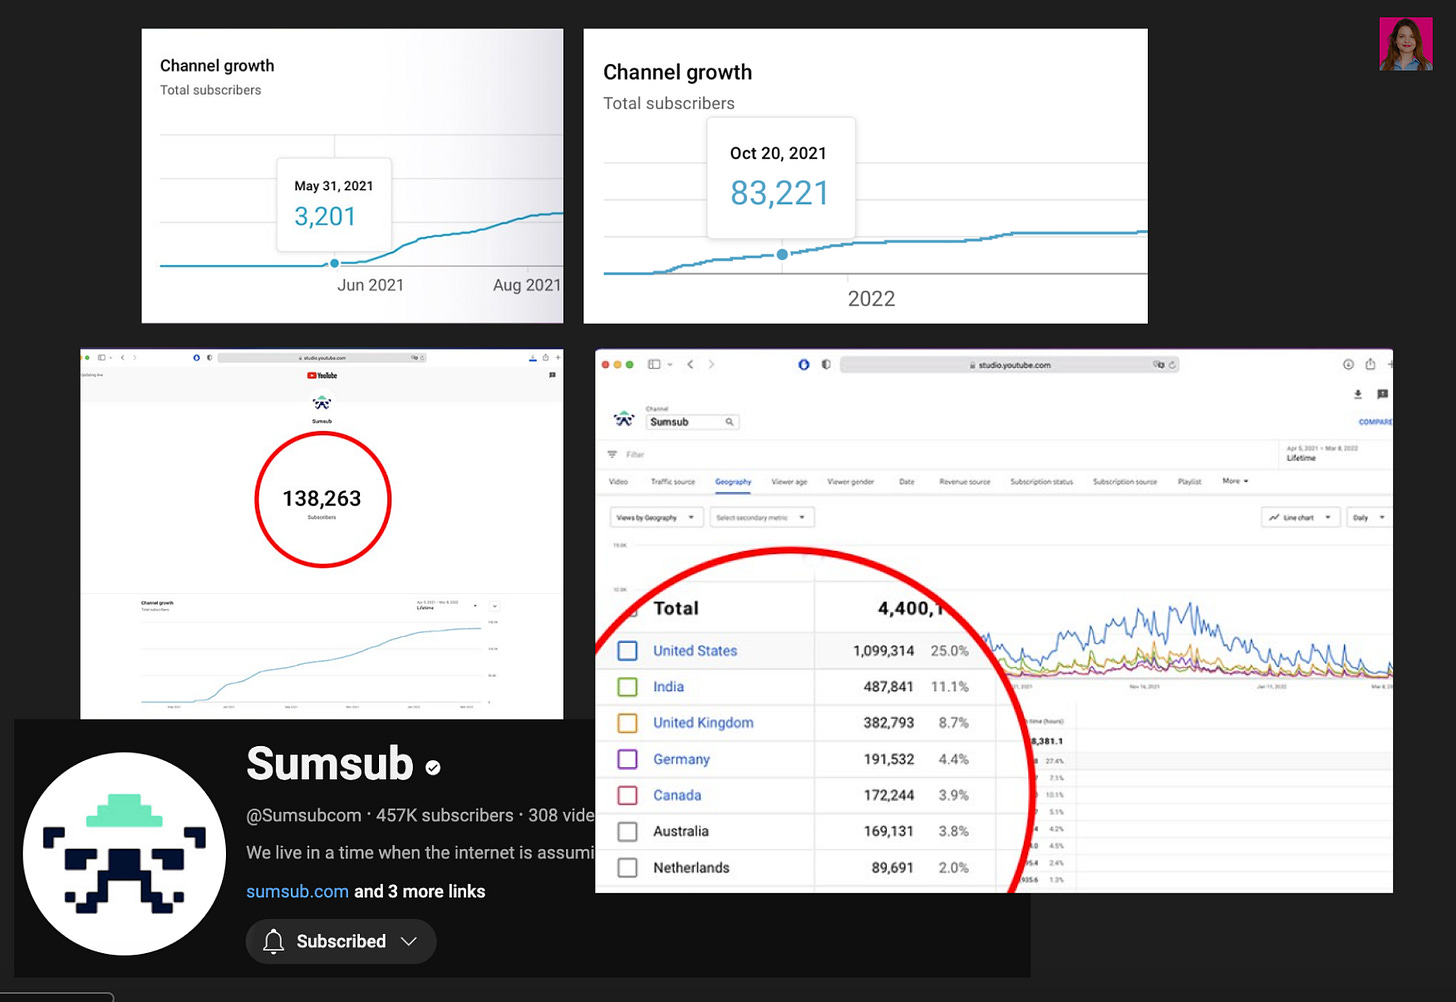Toggle Safari sidebar in Geography window
Screen dimensions: 1456x1002
click(654, 365)
